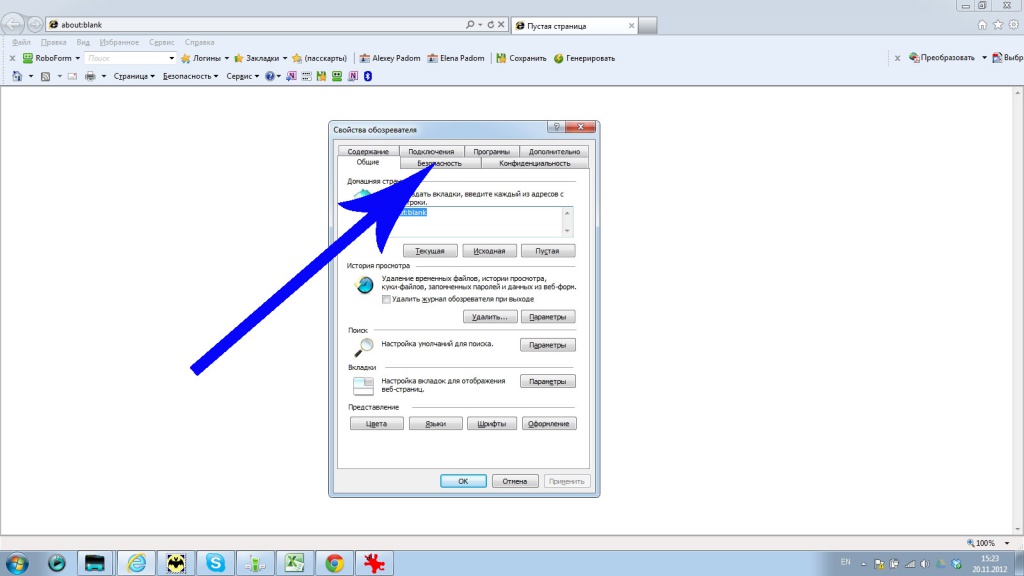Open the Безопасность dropdown in command bar
Image resolution: width=1024 pixels, height=576 pixels.
click(190, 76)
